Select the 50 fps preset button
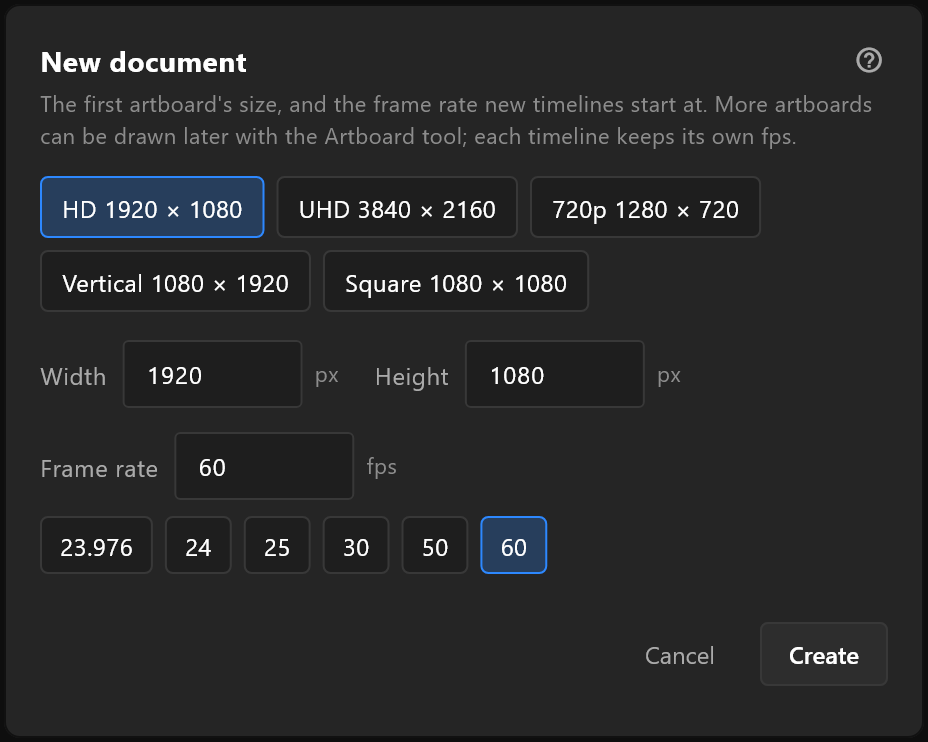The image size is (928, 742). point(435,545)
